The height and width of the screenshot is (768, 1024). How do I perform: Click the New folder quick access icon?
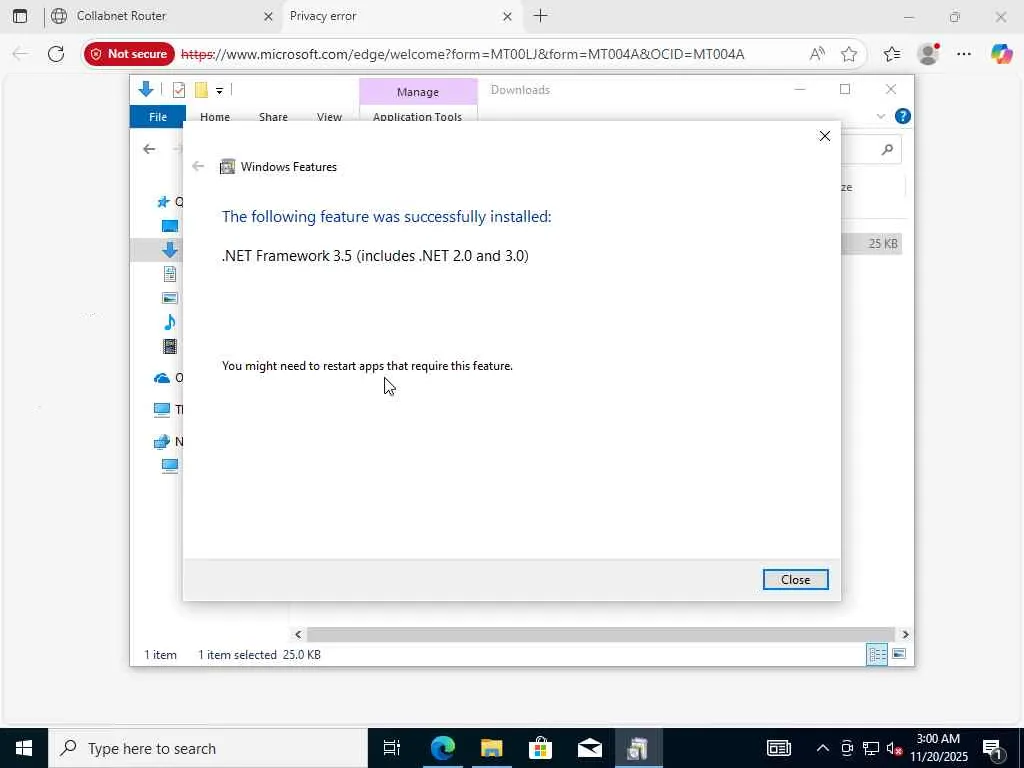[x=201, y=90]
